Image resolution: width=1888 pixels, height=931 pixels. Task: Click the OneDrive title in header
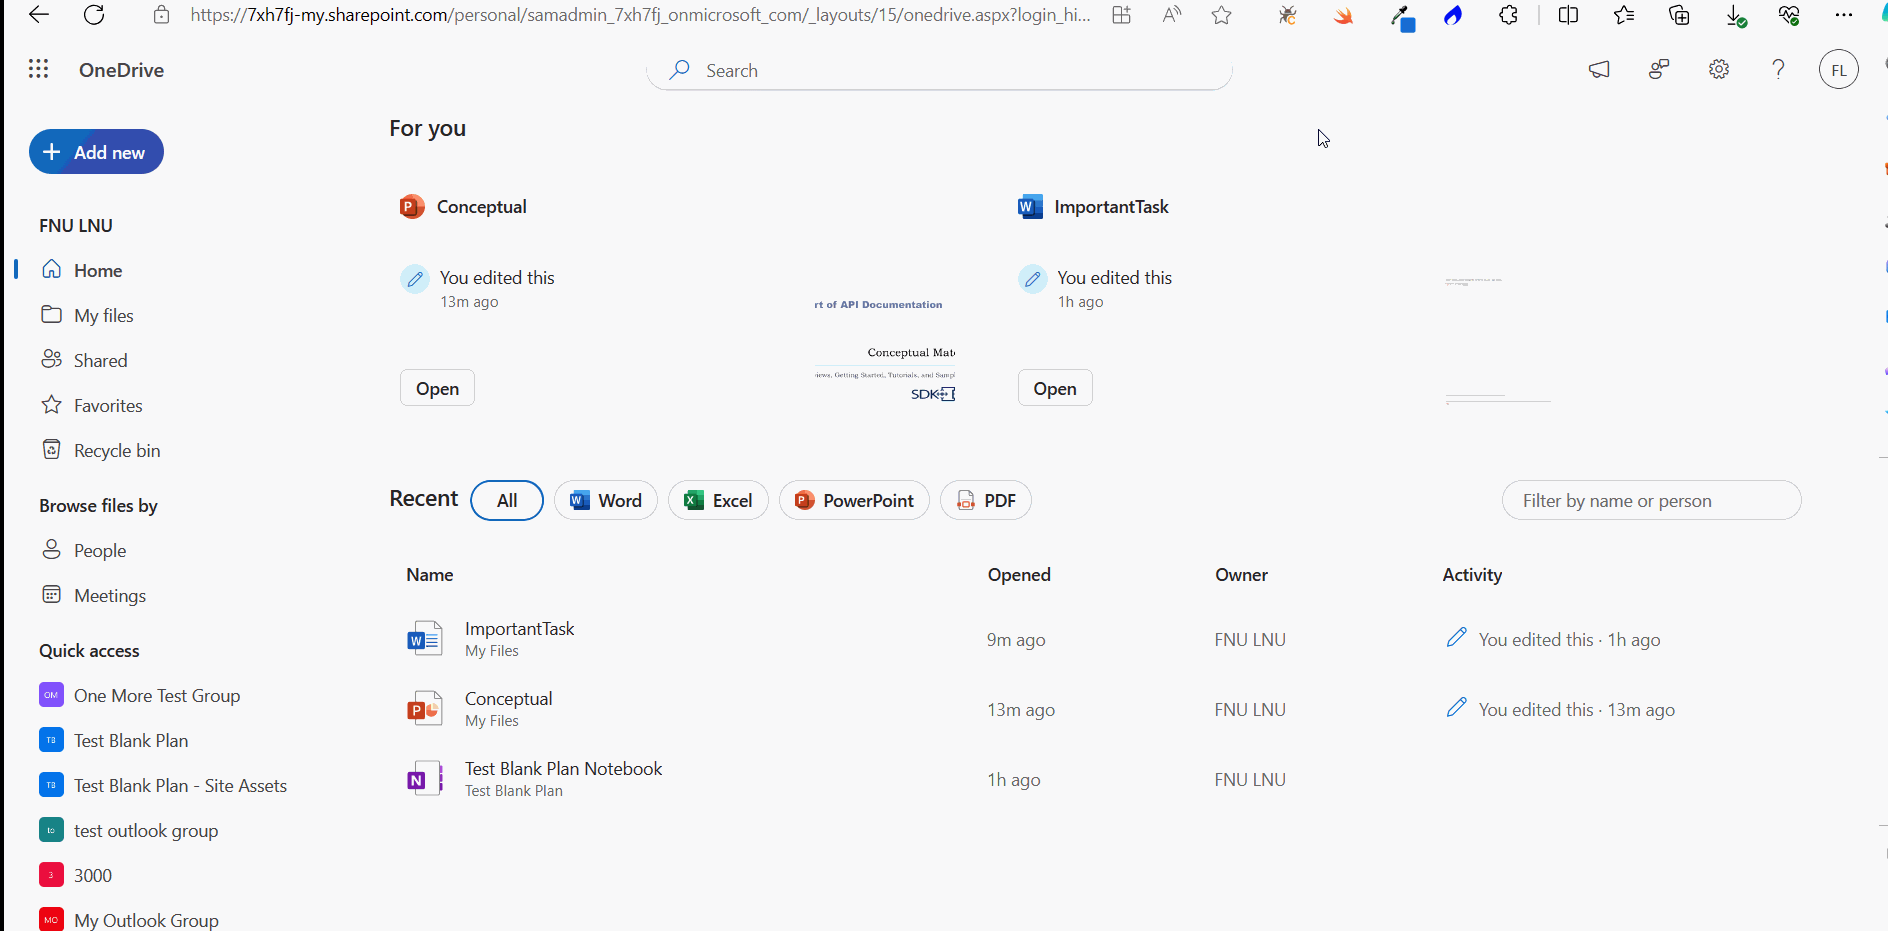tap(121, 70)
